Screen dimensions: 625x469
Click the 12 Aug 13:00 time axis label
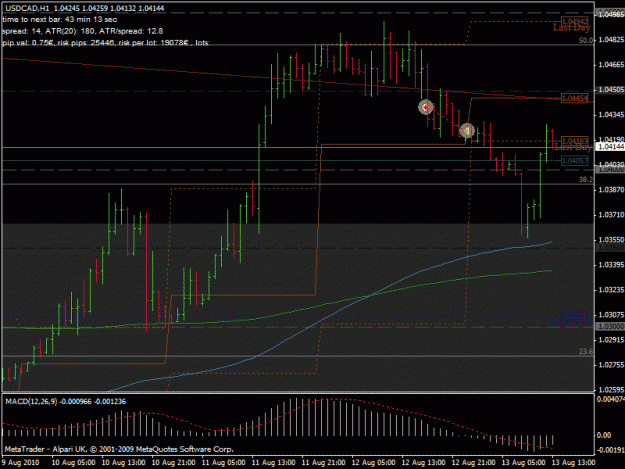point(423,463)
